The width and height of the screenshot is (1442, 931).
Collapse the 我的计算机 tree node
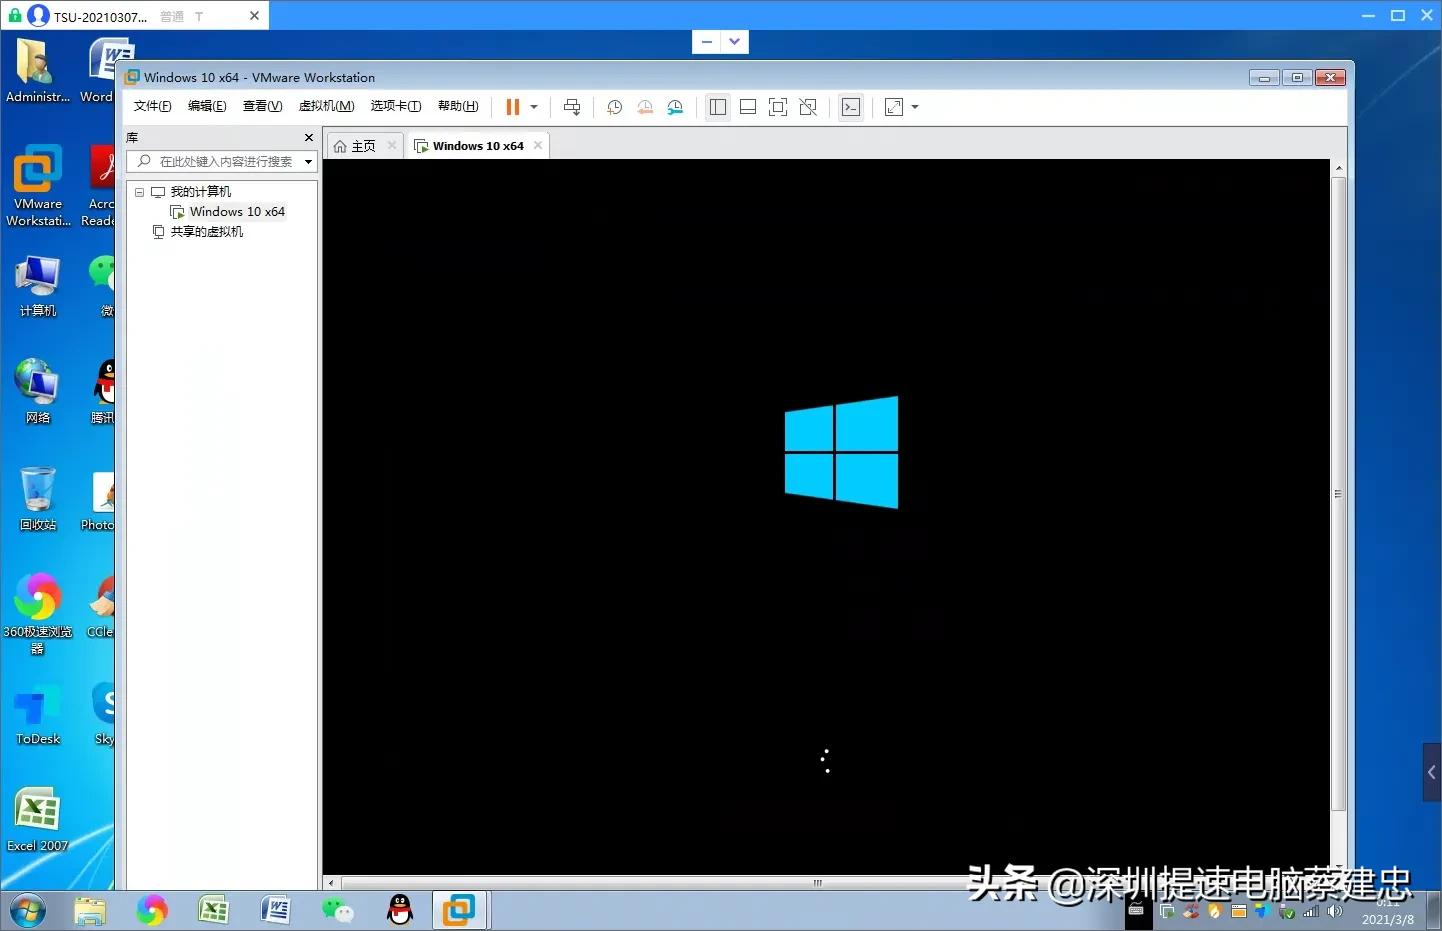[x=140, y=192]
